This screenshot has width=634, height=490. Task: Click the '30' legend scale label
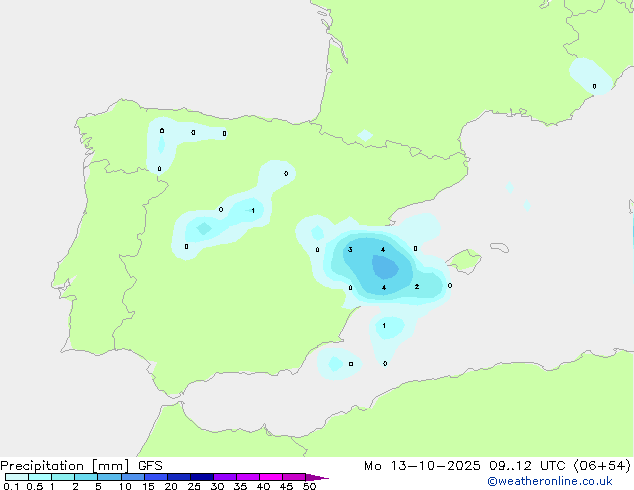tap(217, 486)
